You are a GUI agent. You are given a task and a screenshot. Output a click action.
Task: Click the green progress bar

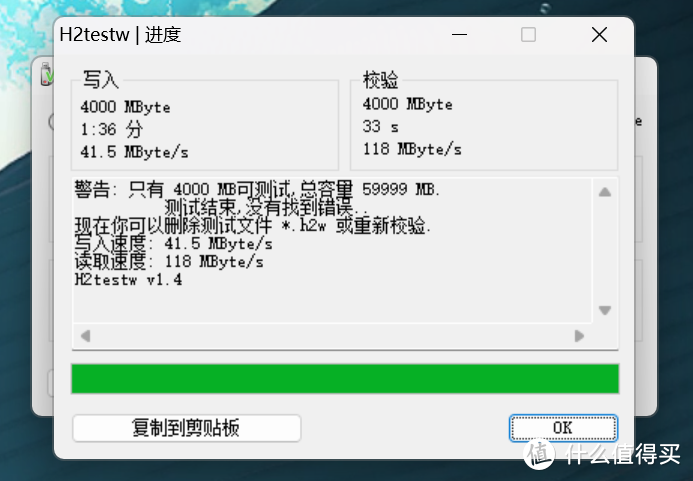pyautogui.click(x=345, y=378)
